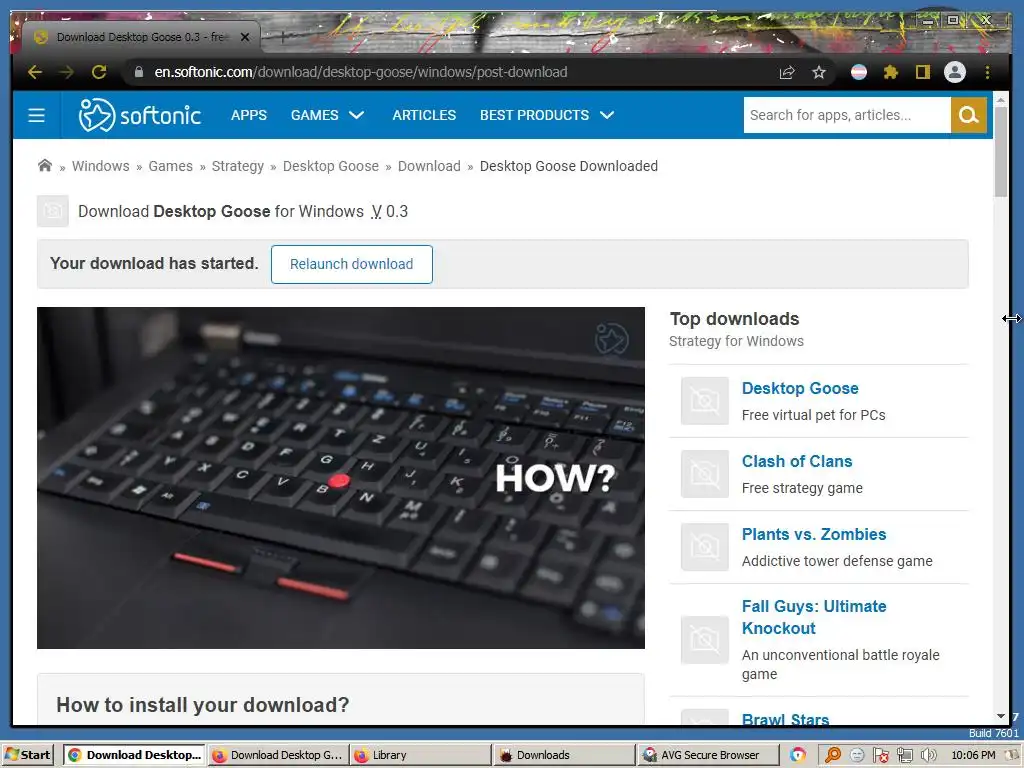Viewport: 1024px width, 768px height.
Task: Reload the page with the refresh icon
Action: 99,72
